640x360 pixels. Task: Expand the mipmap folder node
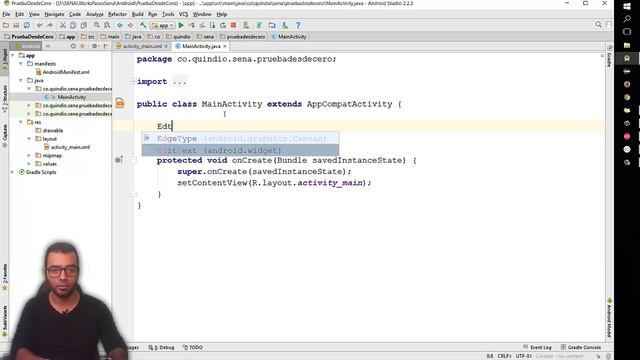[29, 156]
